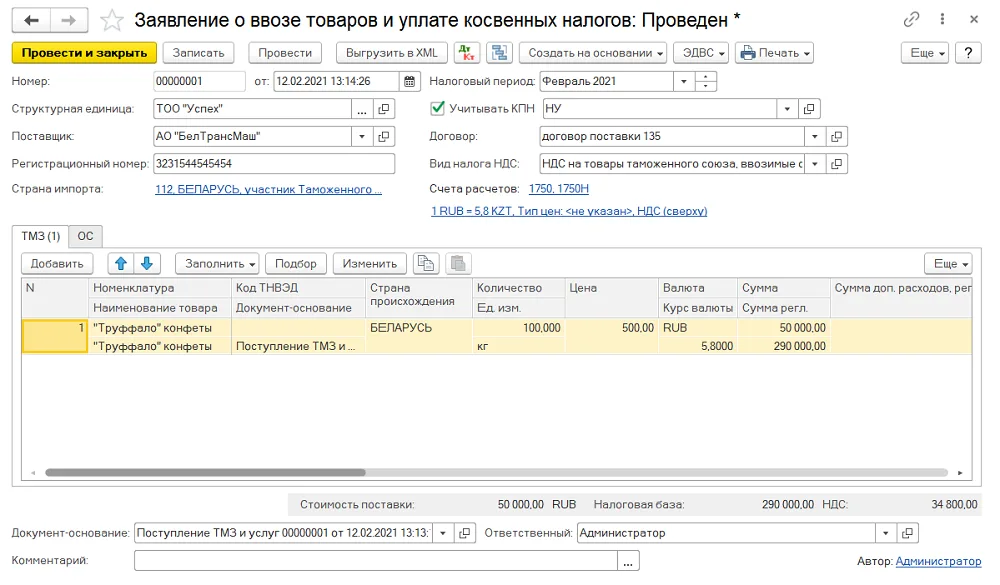Click the ellipsis in Комментарий field
Image resolution: width=1000 pixels, height=585 pixels.
coord(628,561)
